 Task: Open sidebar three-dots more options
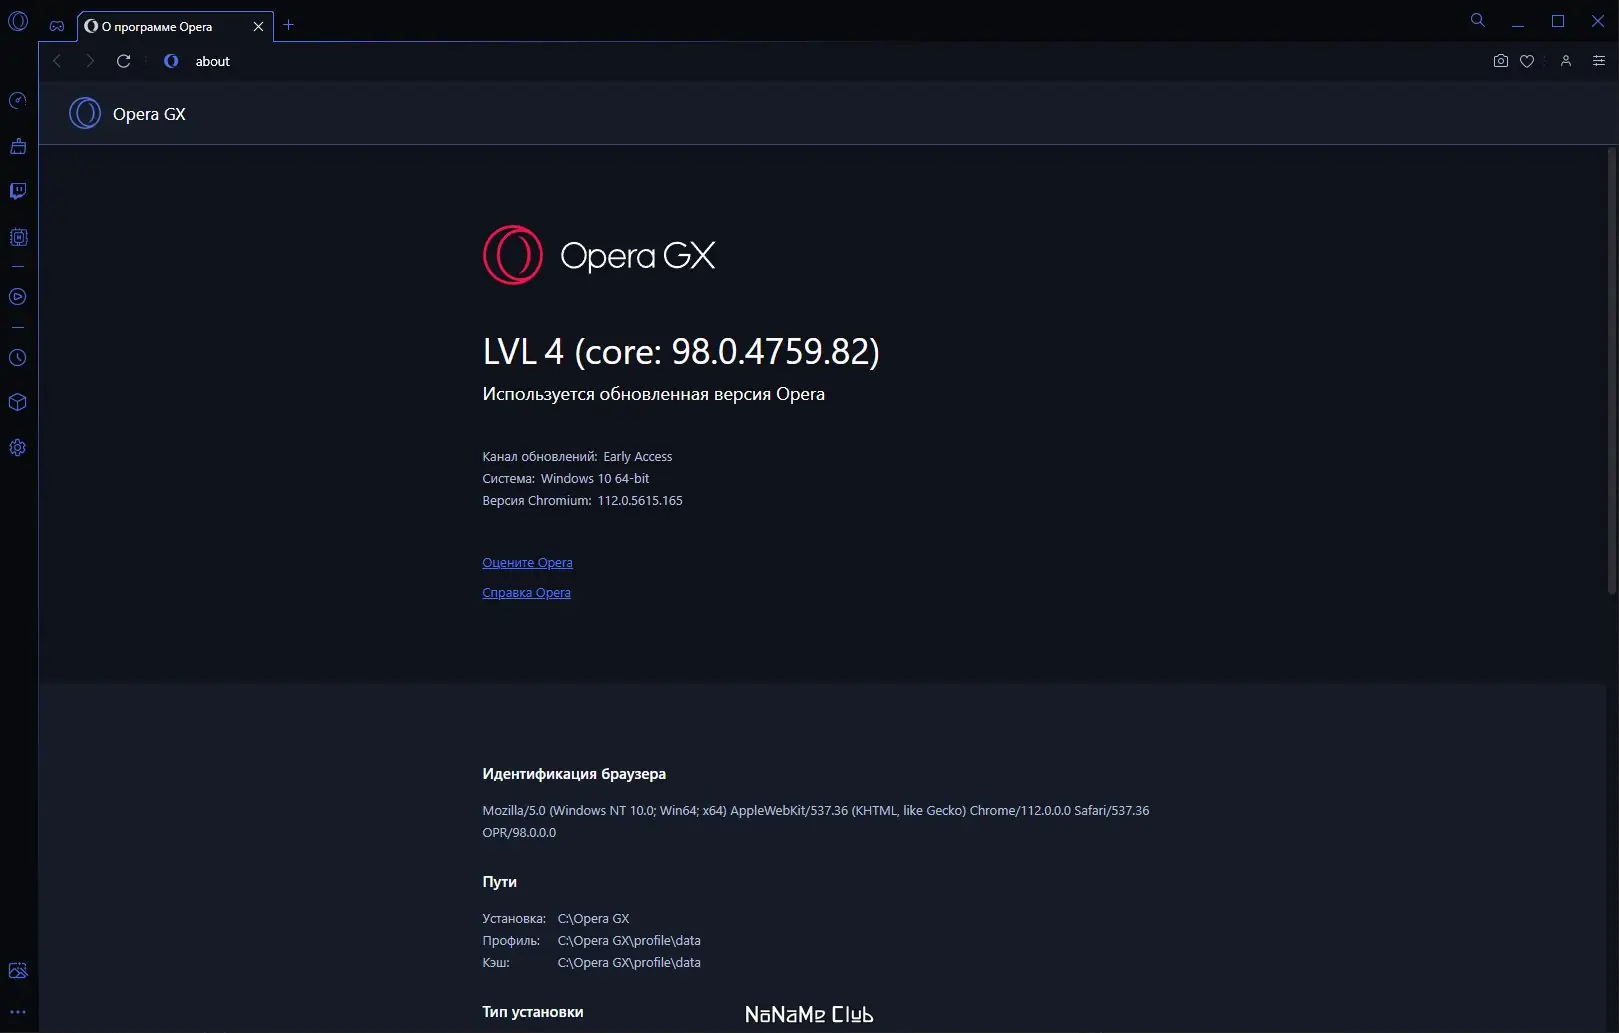18,1012
